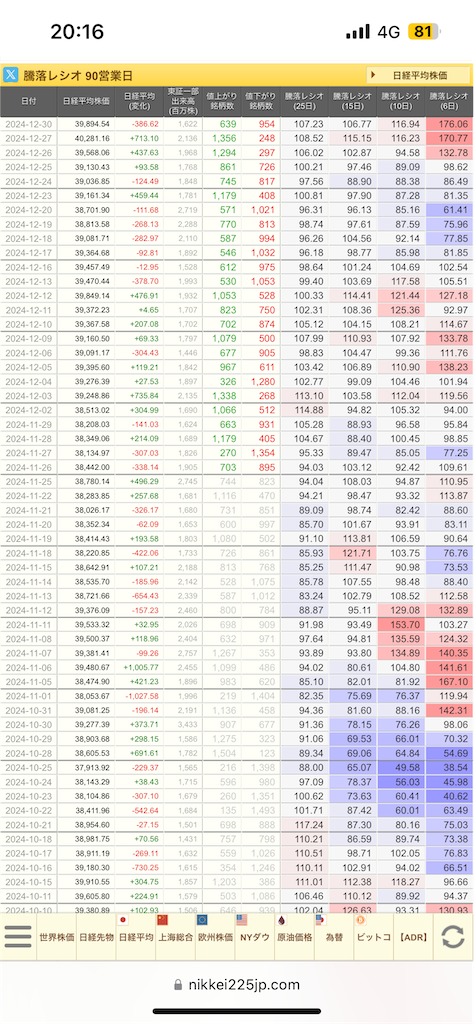Viewport: 474px width, 1024px height.
Task: Open the NYダウ tab
Action: pos(255,936)
